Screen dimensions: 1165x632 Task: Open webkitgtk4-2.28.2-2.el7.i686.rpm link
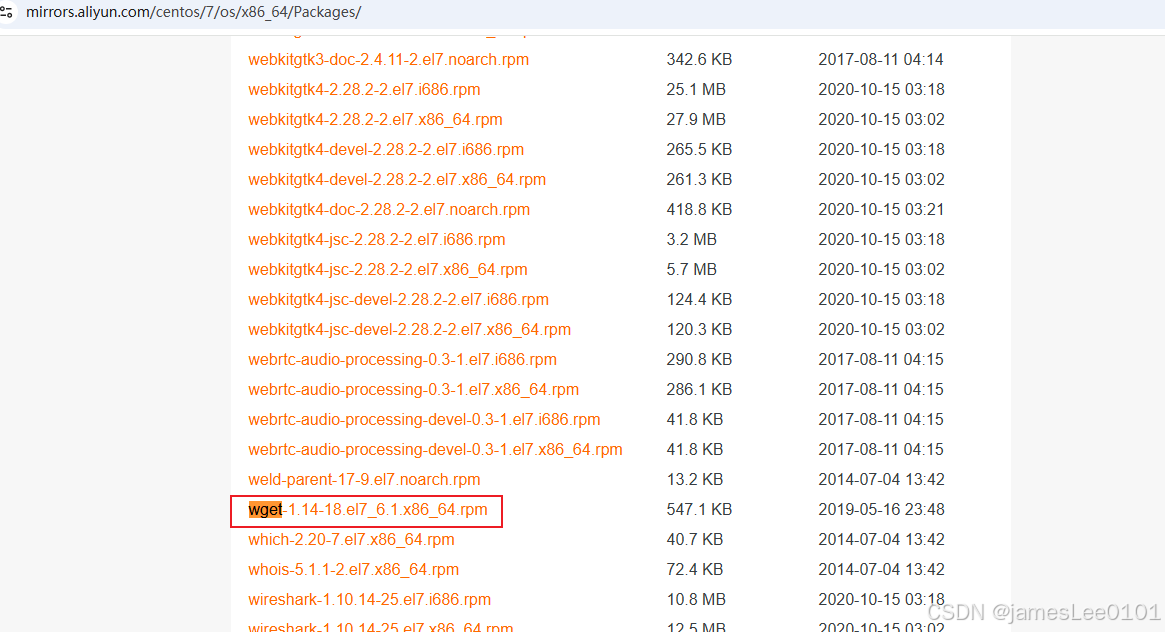364,90
